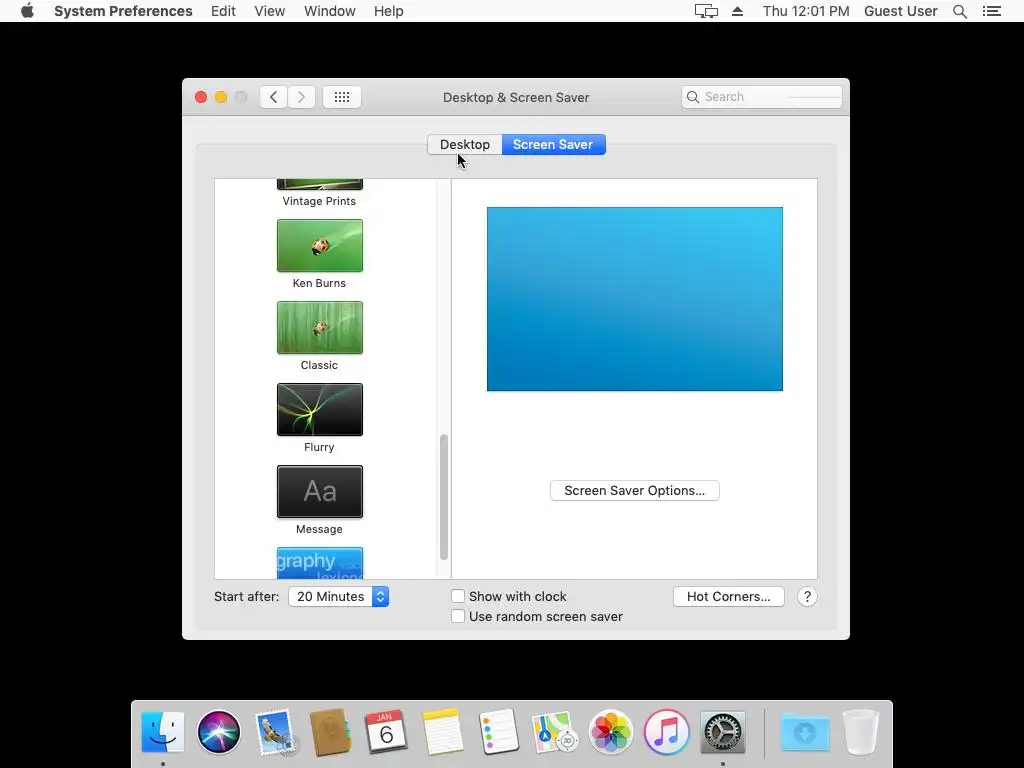This screenshot has height=768, width=1024.
Task: Open the View menu
Action: click(270, 11)
